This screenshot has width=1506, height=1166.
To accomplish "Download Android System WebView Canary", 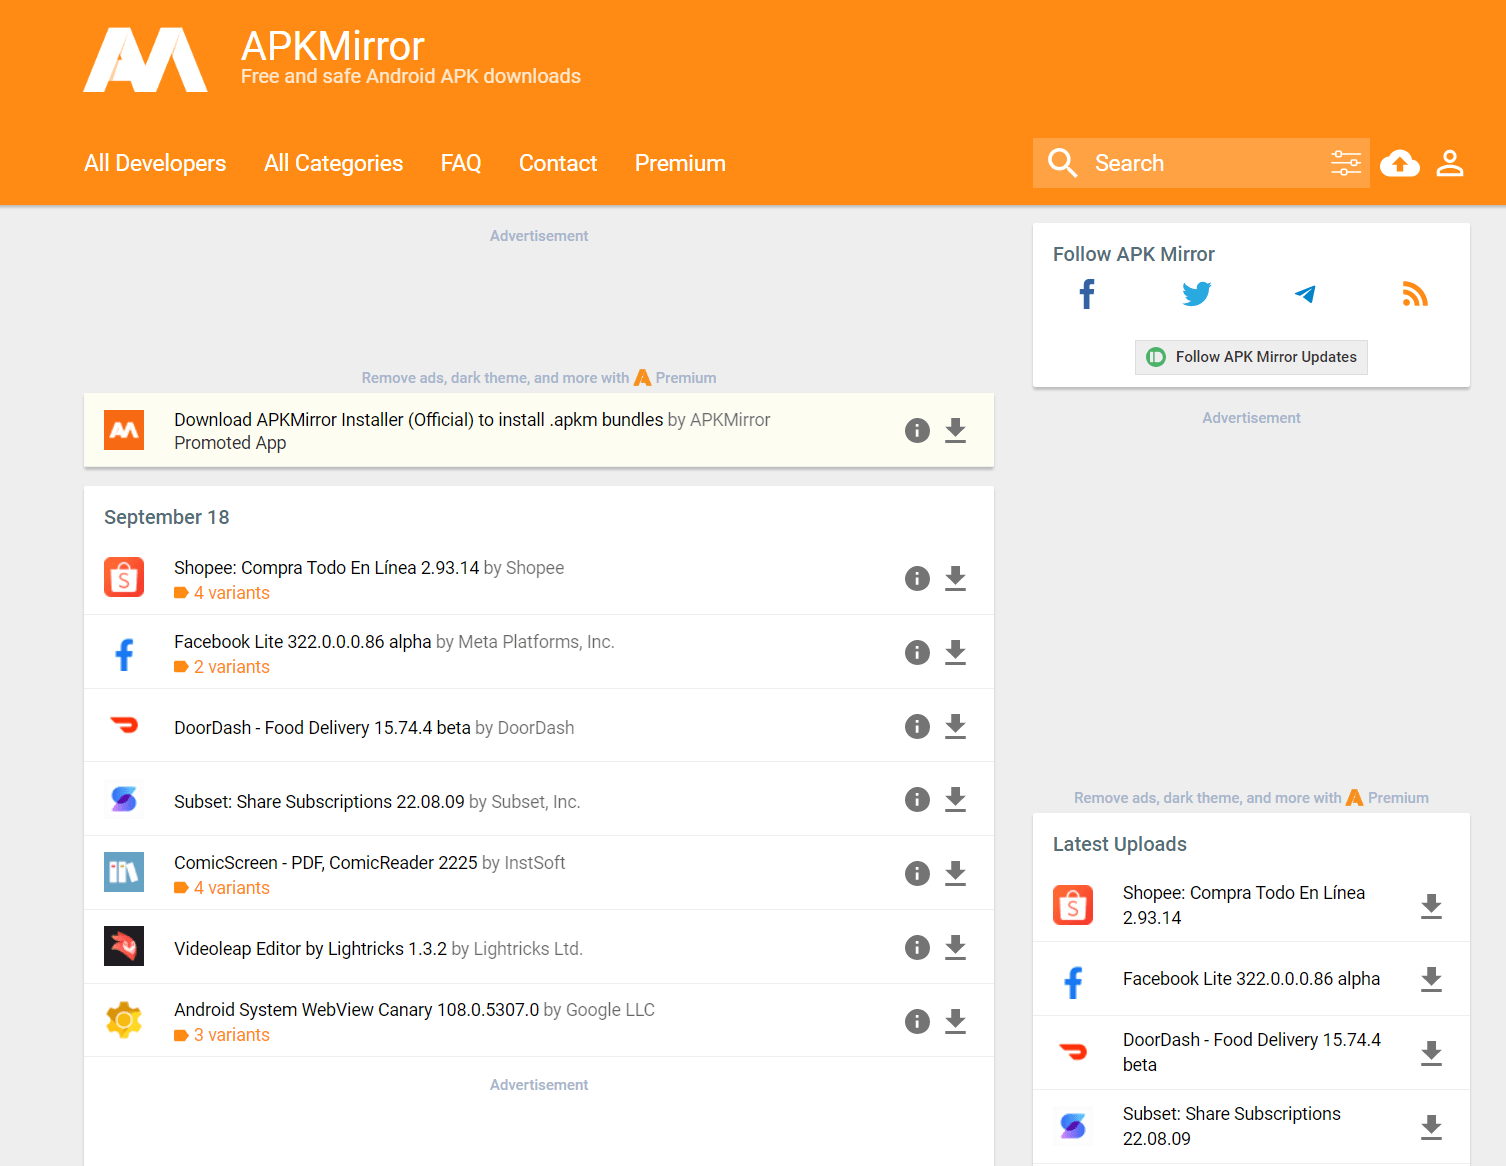I will tap(956, 1021).
